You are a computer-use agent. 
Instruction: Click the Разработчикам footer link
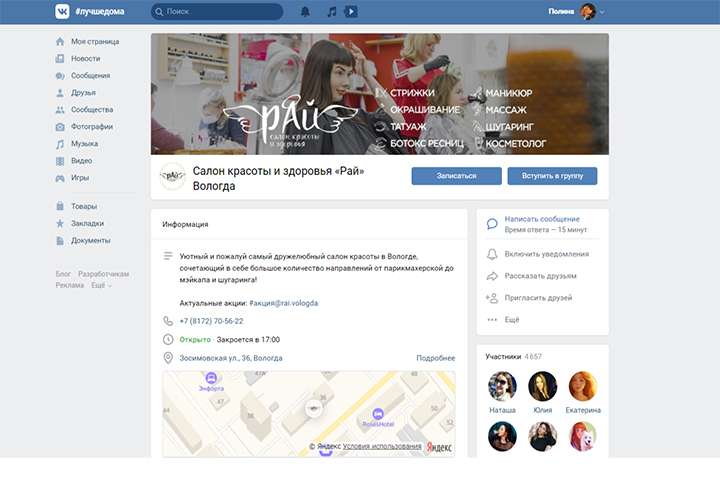(x=103, y=274)
